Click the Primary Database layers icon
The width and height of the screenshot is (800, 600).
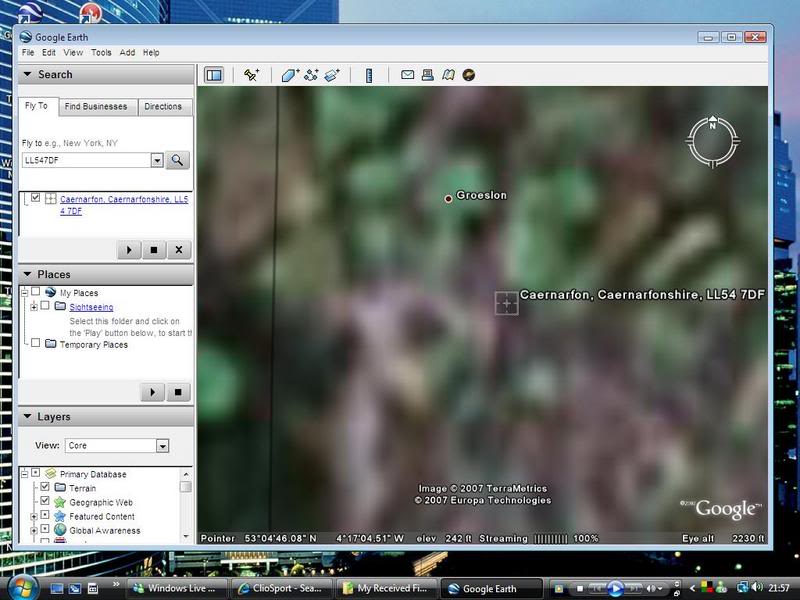(x=51, y=473)
